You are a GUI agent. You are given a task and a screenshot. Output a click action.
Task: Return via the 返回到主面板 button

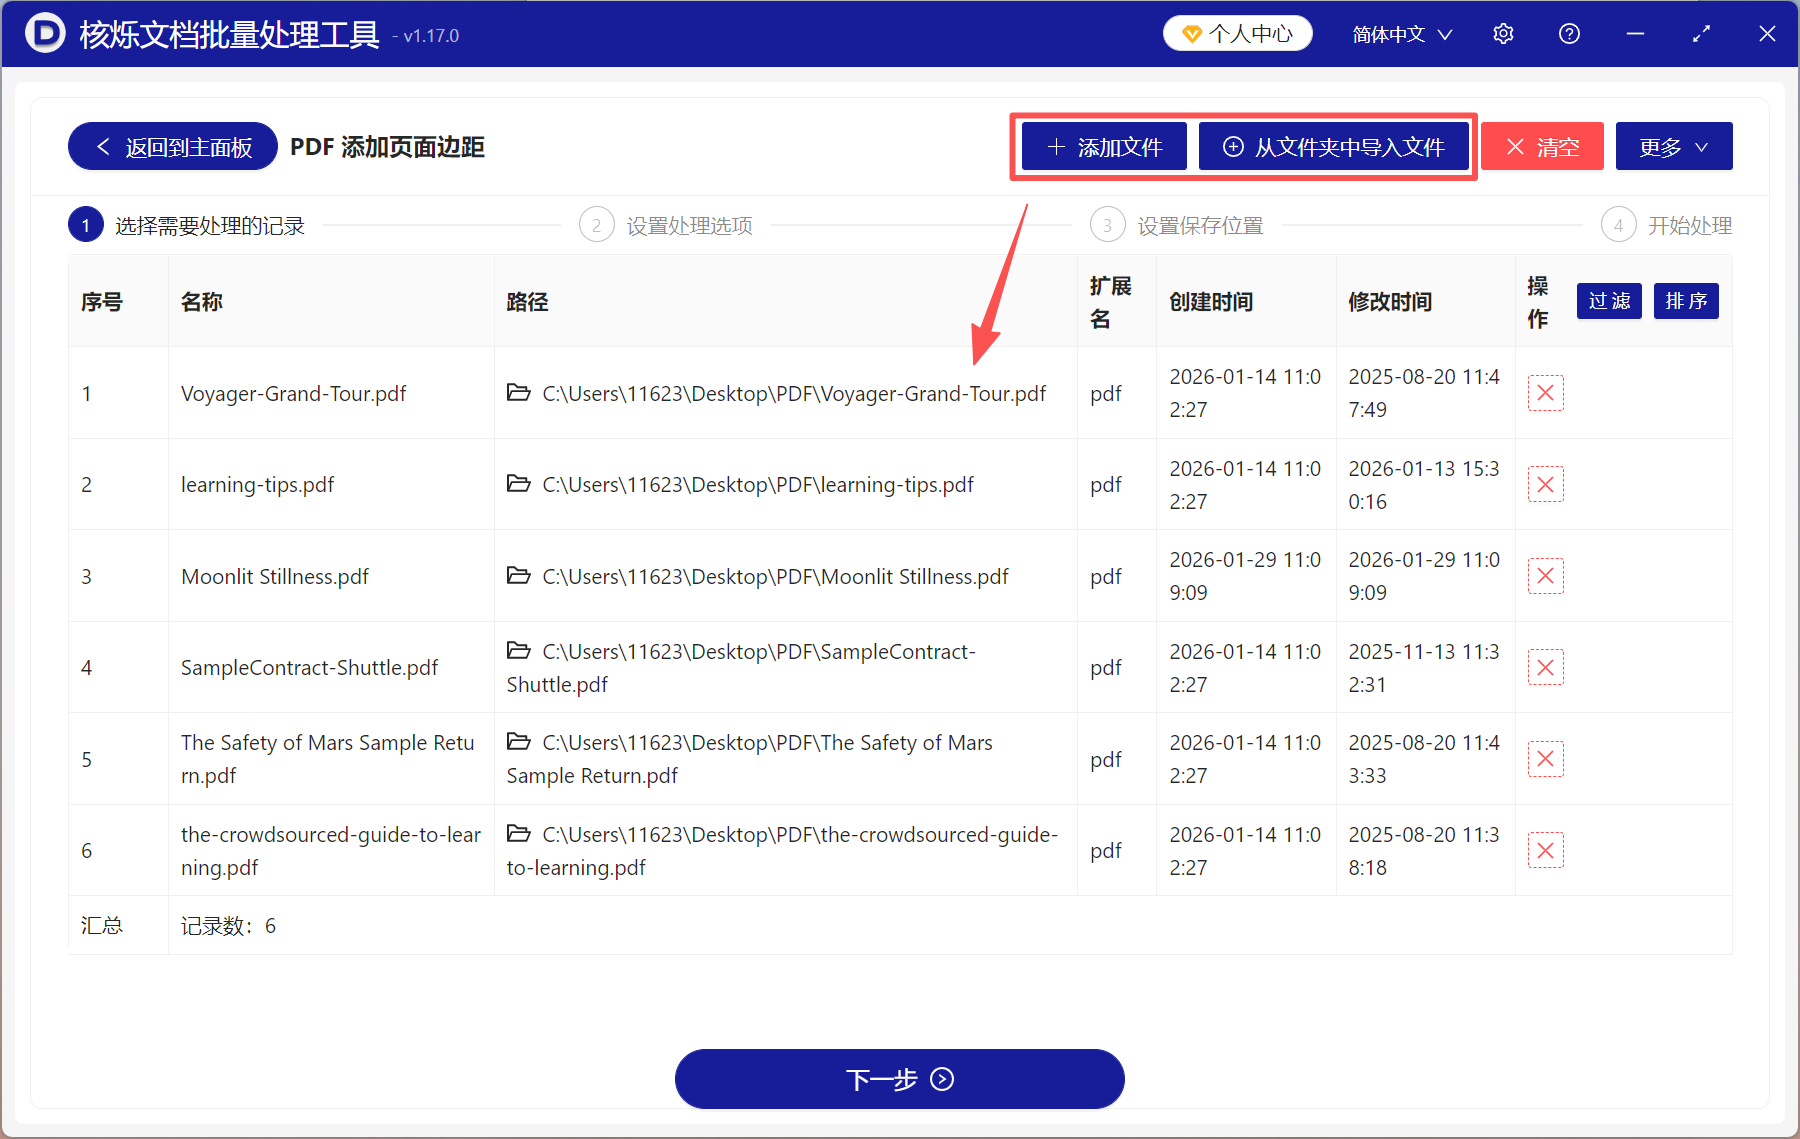[171, 146]
